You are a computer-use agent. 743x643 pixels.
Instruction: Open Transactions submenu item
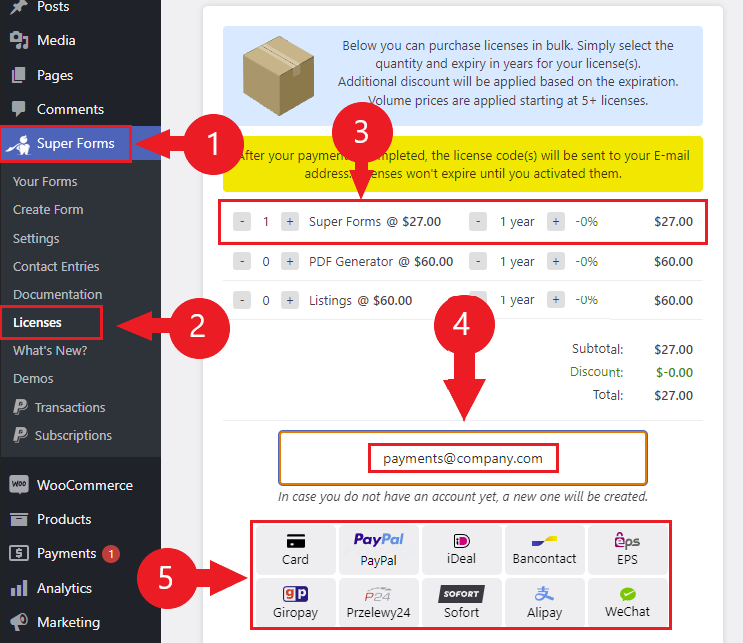point(70,408)
